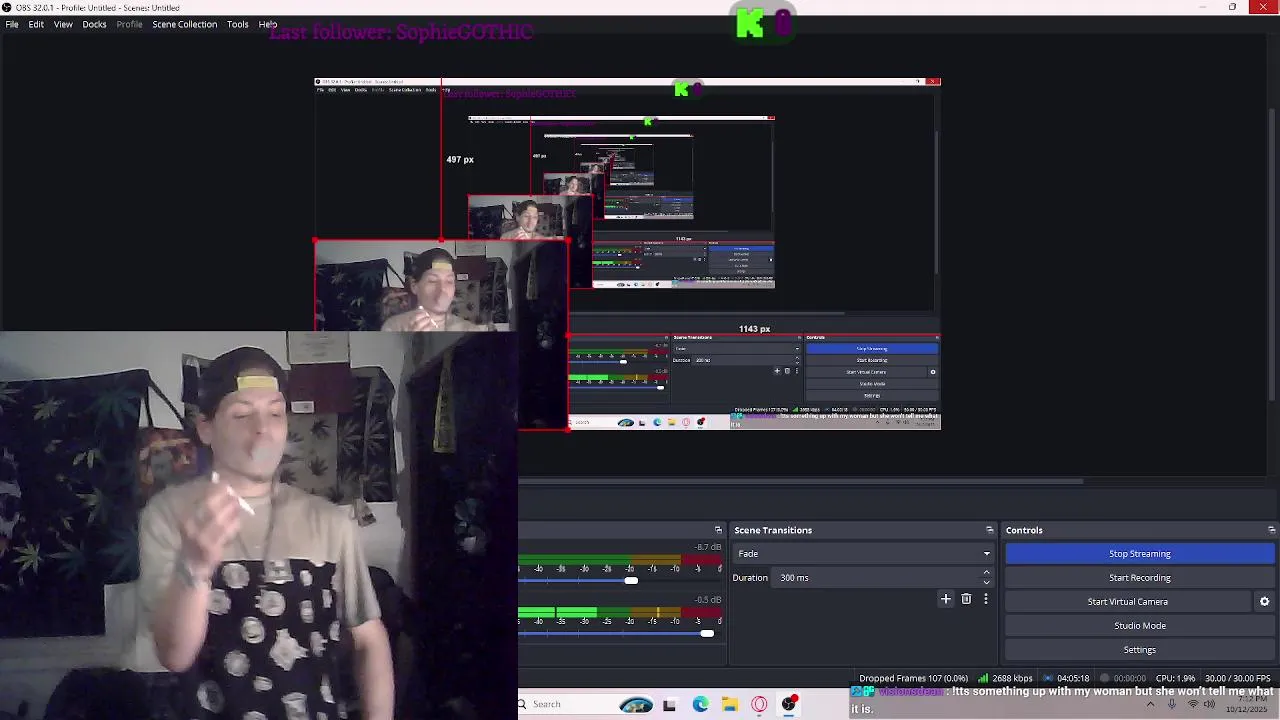
Task: Click the -0.5 dB level reading
Action: [x=709, y=600]
